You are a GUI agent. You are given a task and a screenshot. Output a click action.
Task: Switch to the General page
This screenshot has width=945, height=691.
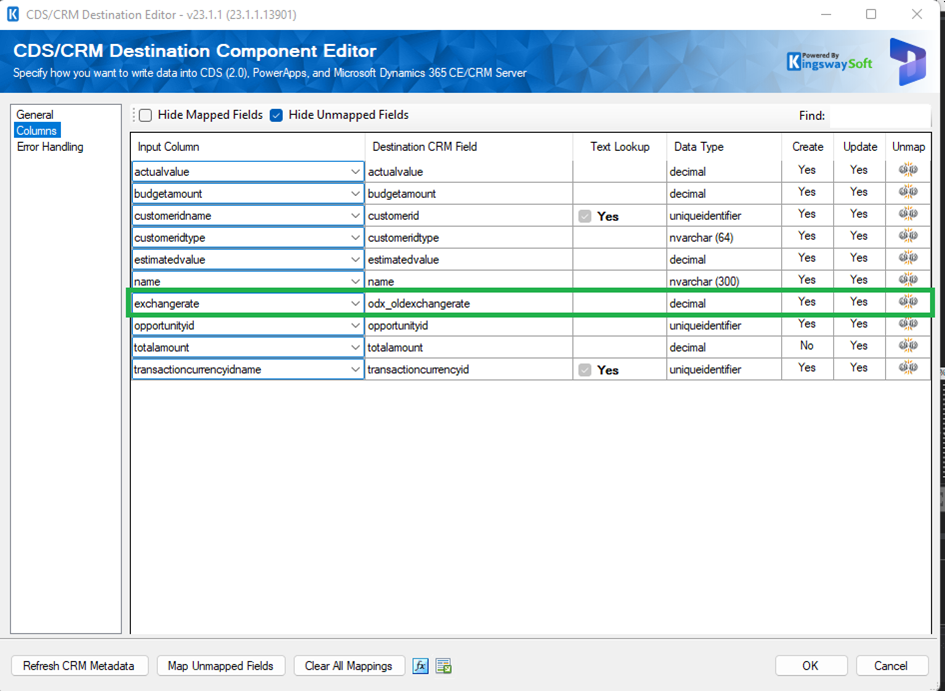coord(35,114)
